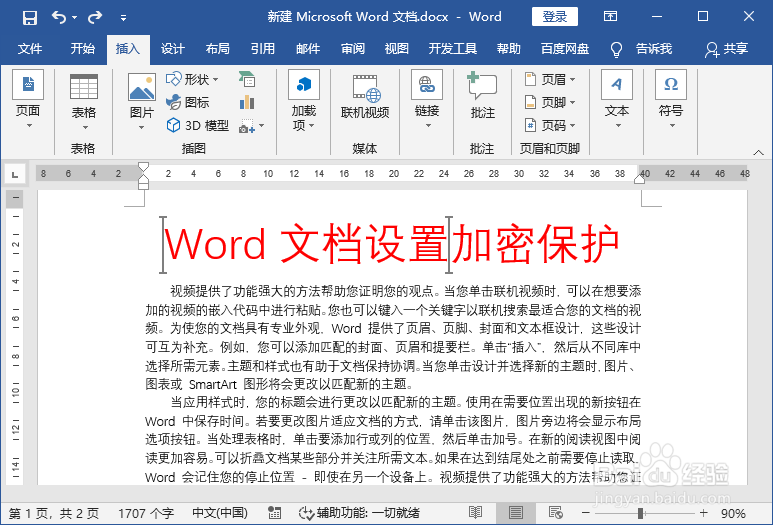773x525 pixels.
Task: Open the 链接 links dropdown
Action: (427, 100)
